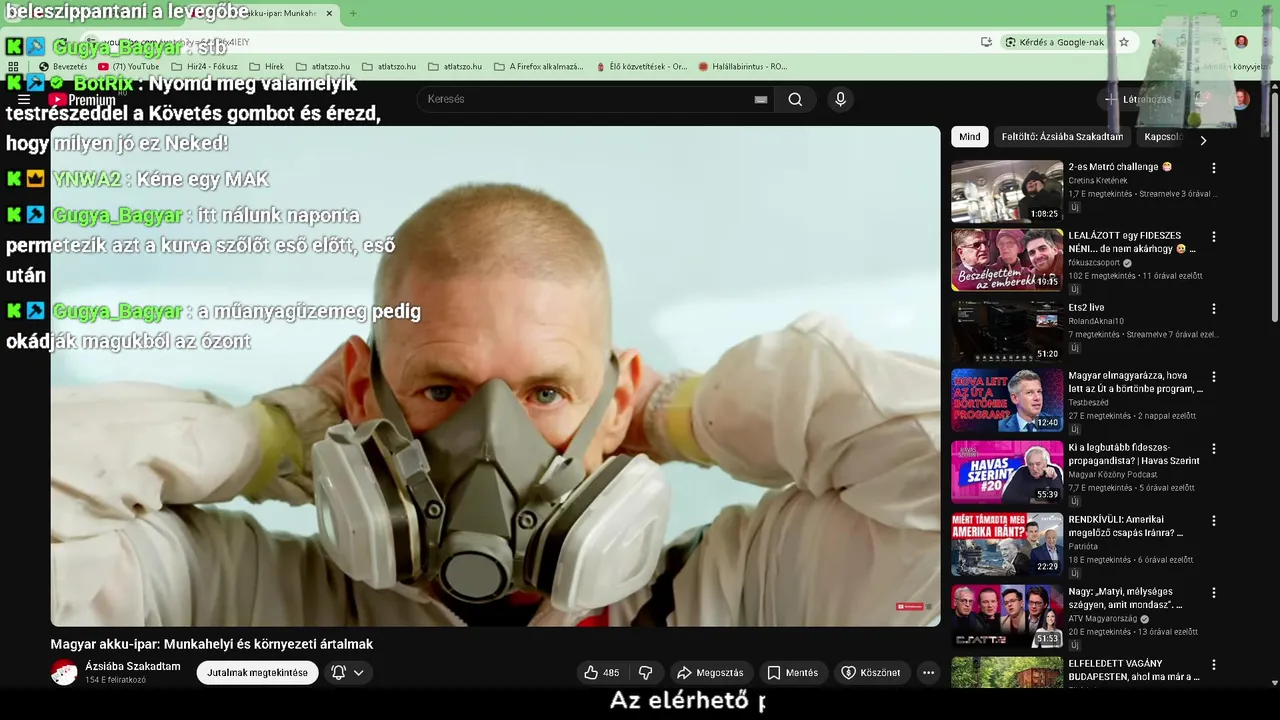Click Kérdés a Google-nak in address bar
1280x720 pixels.
(1054, 42)
